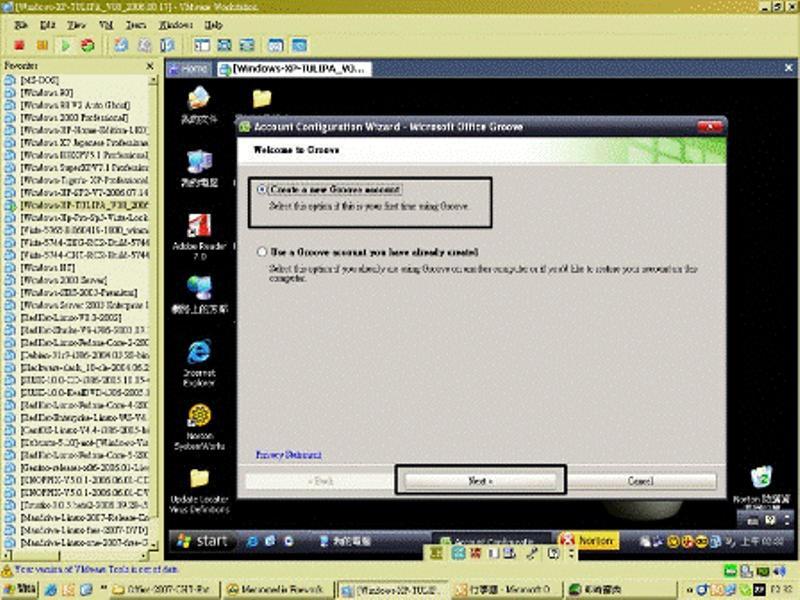800x600 pixels.
Task: Click the VMware Tools warning icon in status bar
Action: point(7,570)
